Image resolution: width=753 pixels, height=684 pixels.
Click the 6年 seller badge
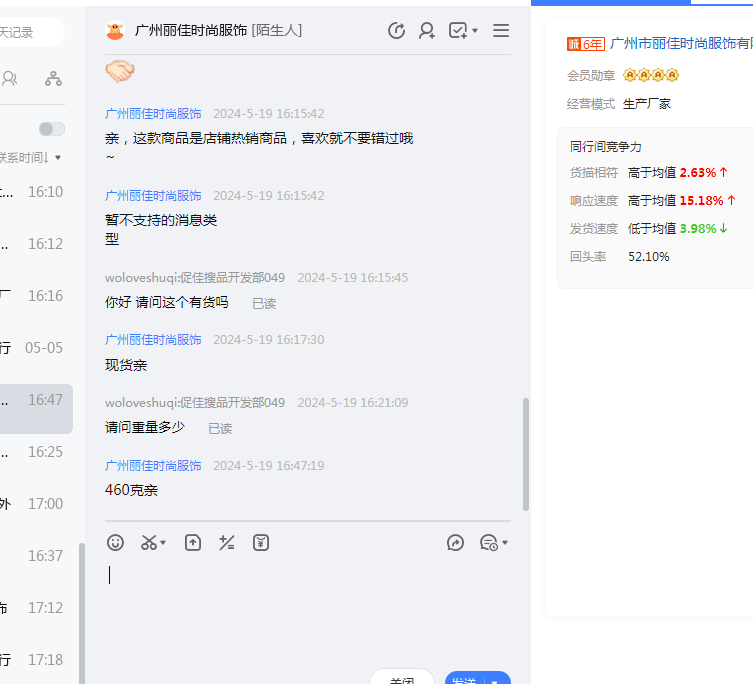tap(585, 44)
